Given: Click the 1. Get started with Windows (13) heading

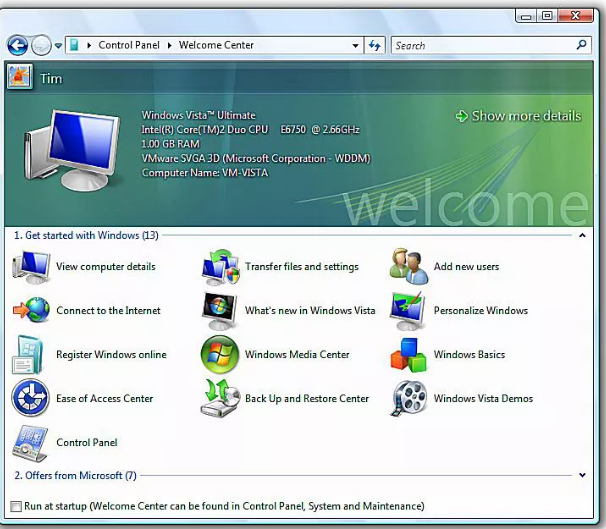Looking at the screenshot, I should click(x=86, y=235).
